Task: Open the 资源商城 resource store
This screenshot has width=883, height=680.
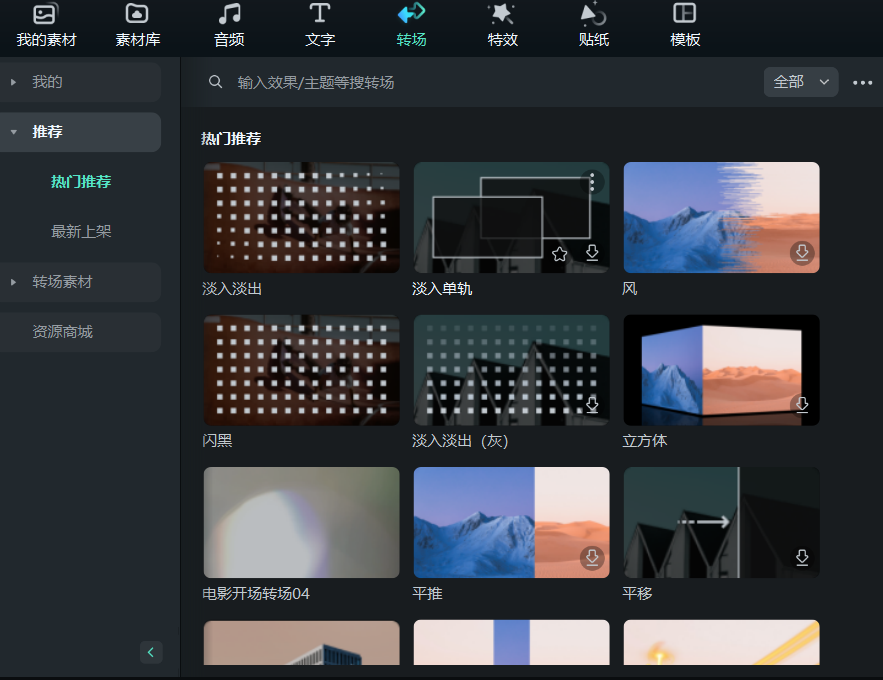Action: pos(62,332)
